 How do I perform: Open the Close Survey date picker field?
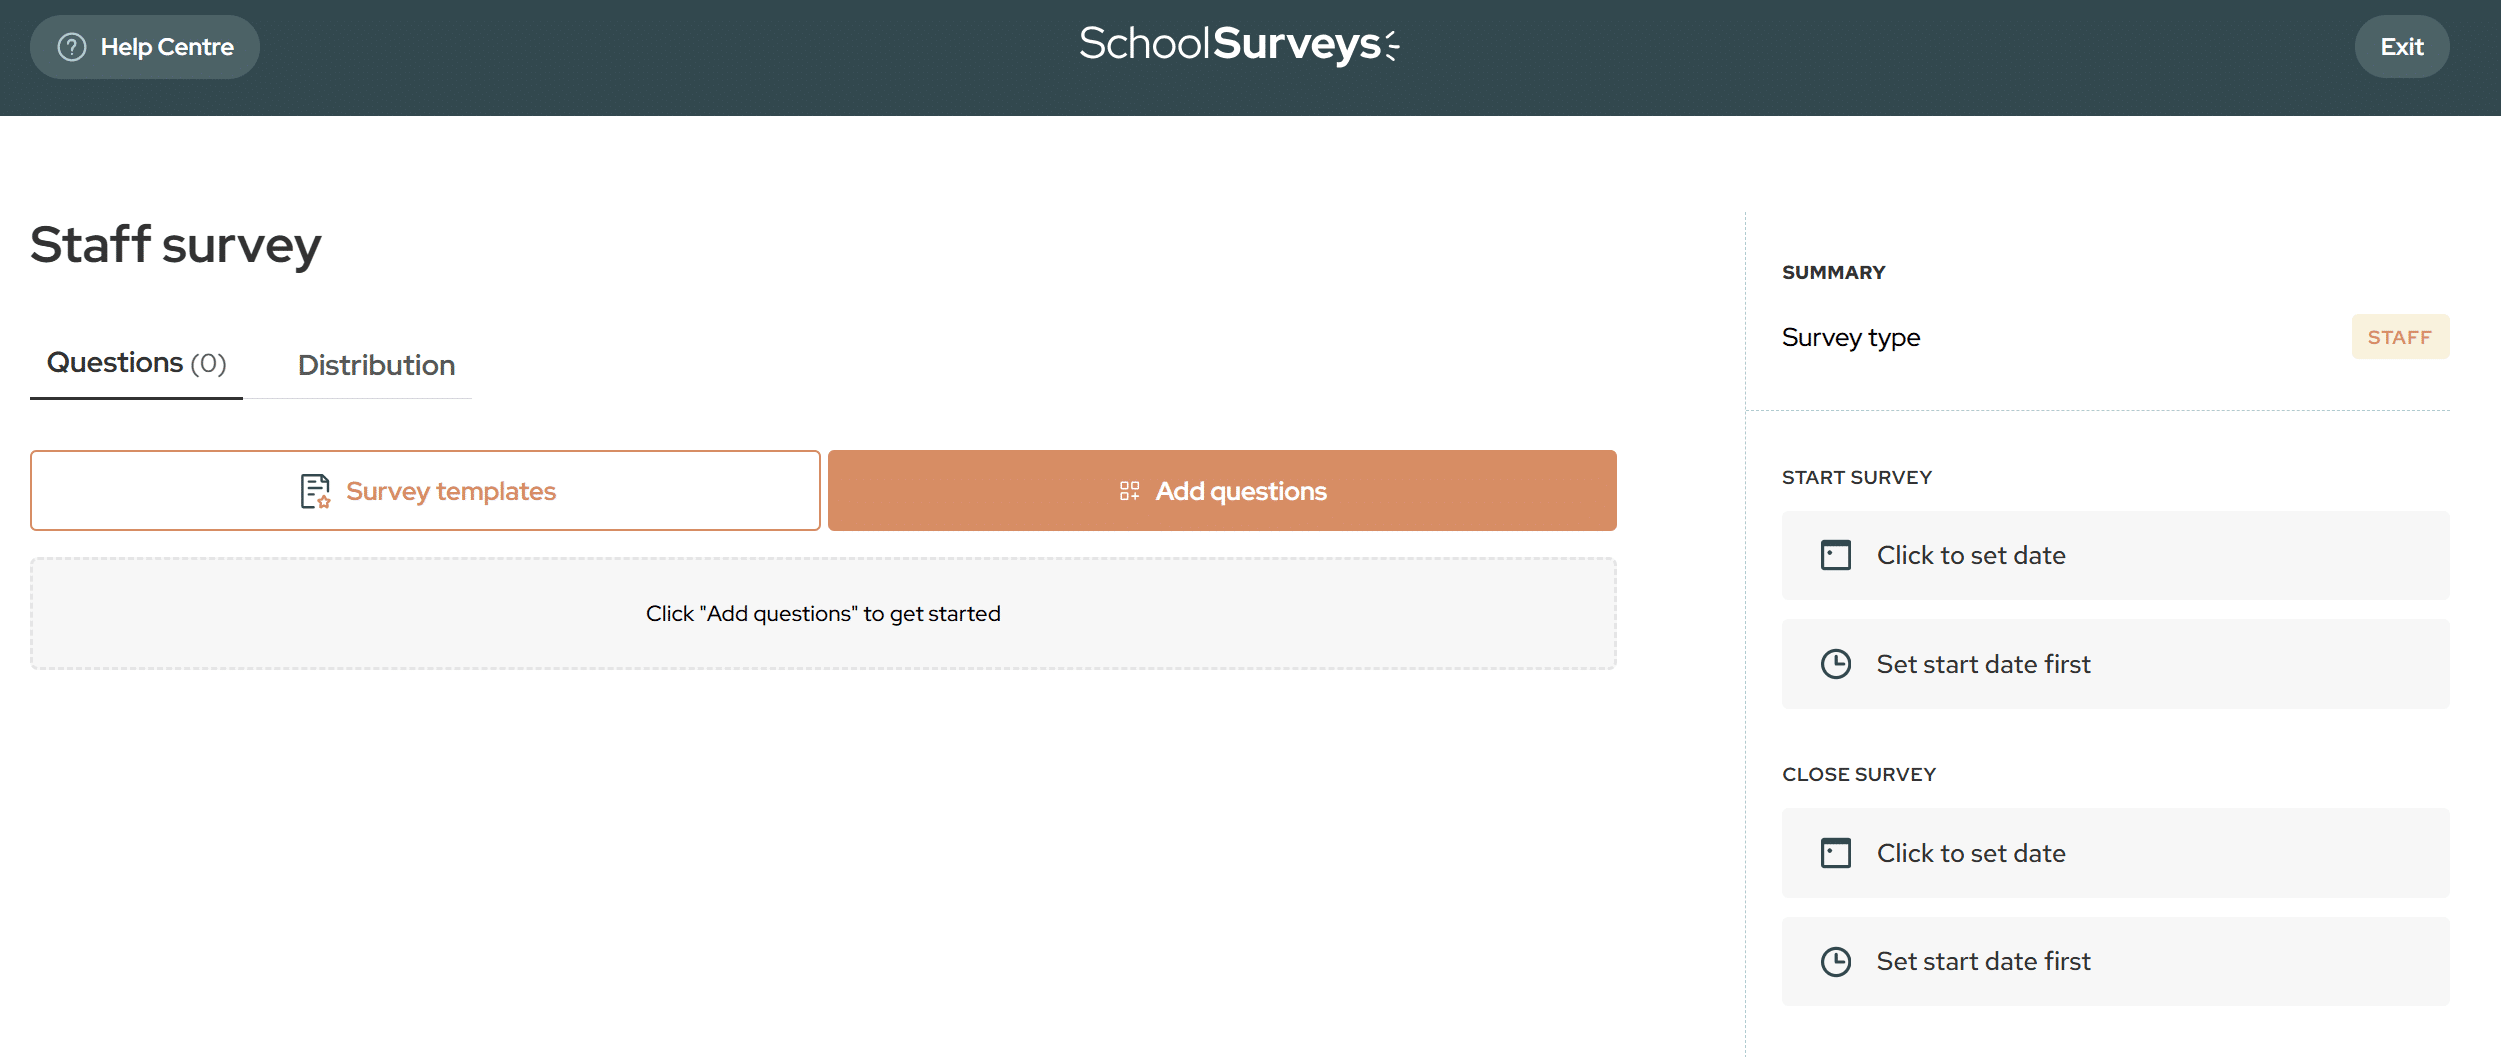(2114, 853)
